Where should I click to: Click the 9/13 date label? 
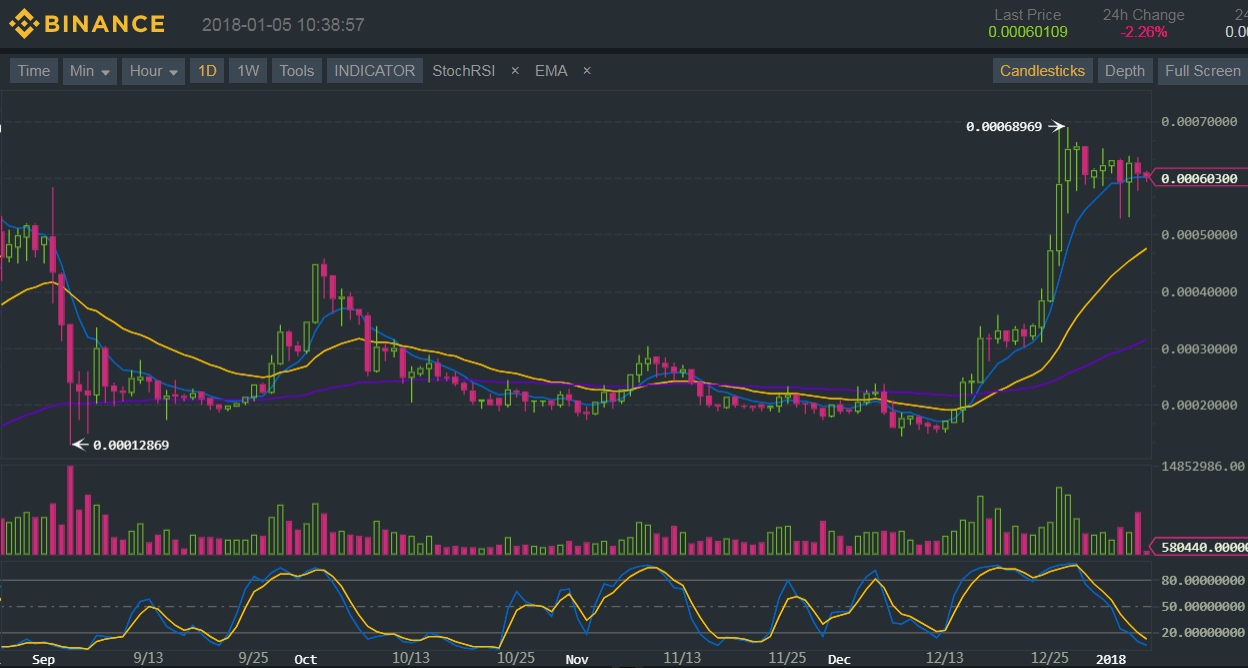148,659
